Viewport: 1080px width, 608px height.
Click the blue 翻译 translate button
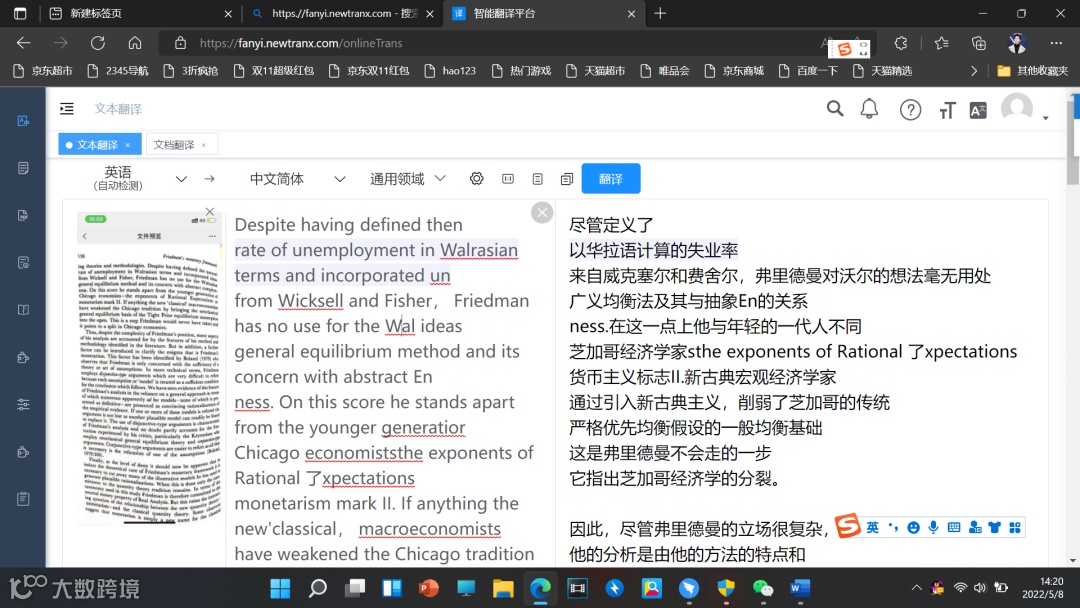pos(610,179)
